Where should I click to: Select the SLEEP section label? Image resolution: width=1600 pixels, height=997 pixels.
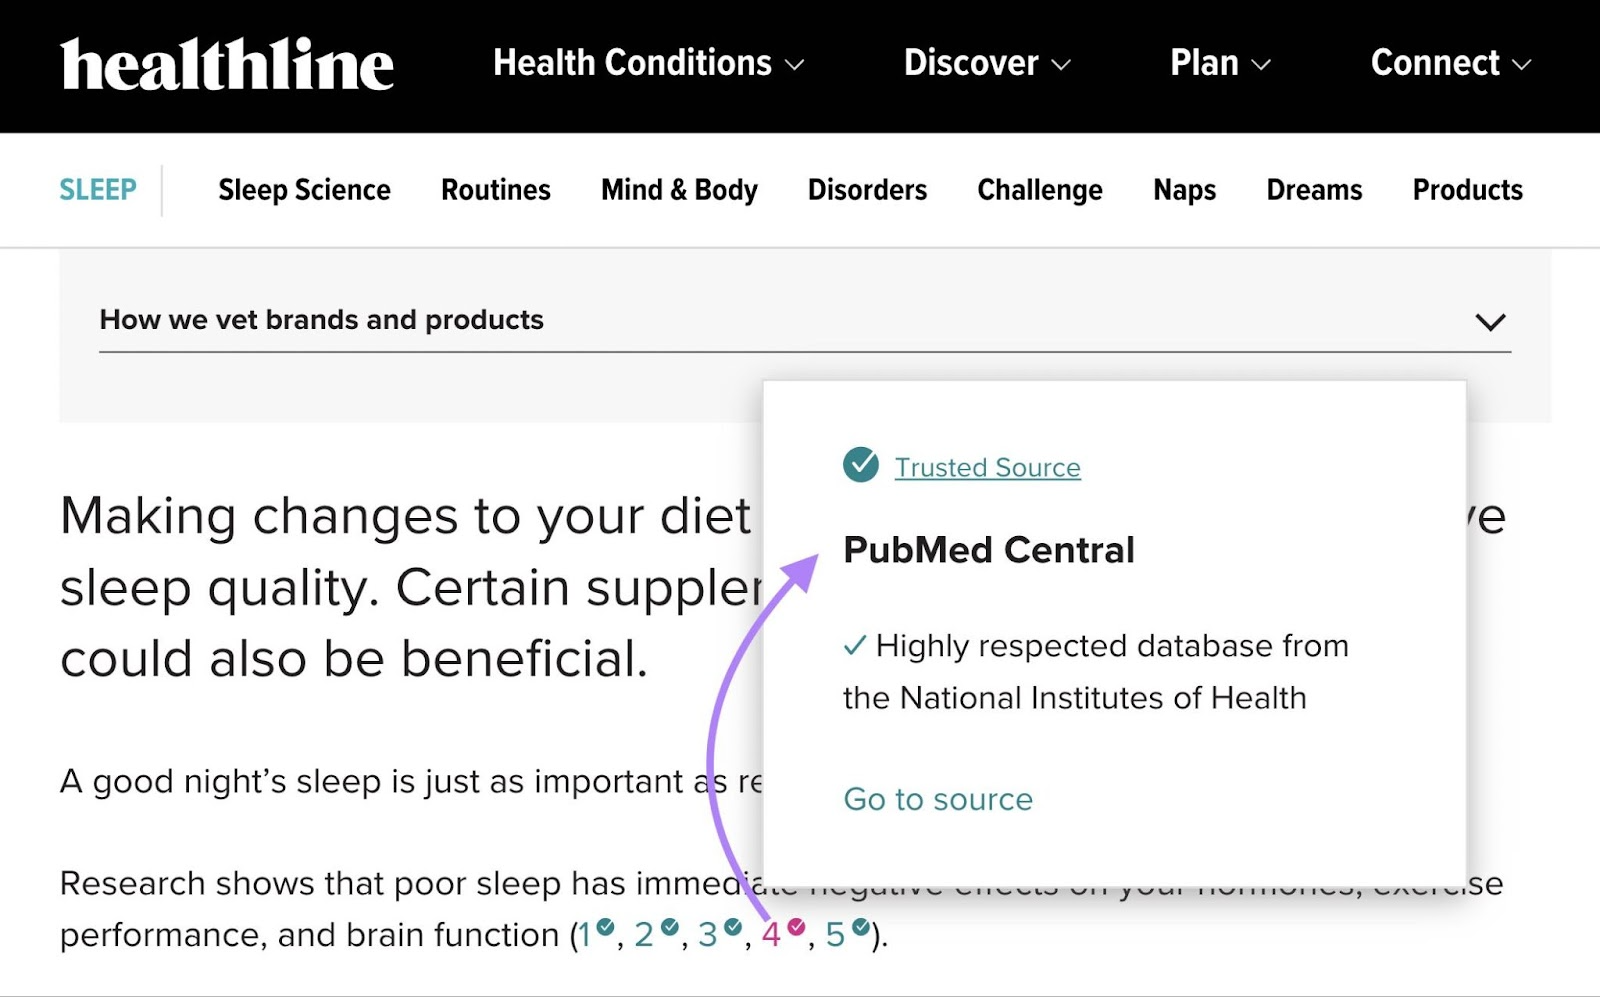97,190
